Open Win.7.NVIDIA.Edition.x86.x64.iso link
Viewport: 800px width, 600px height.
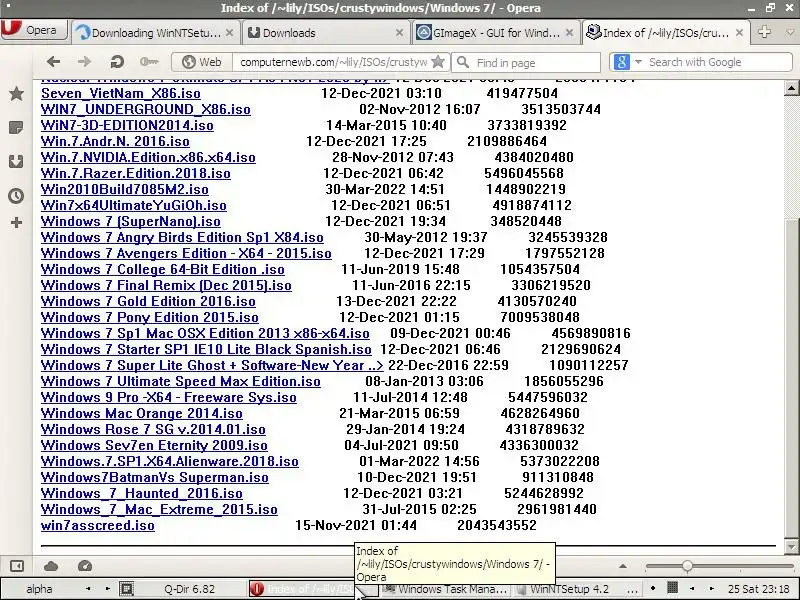148,157
